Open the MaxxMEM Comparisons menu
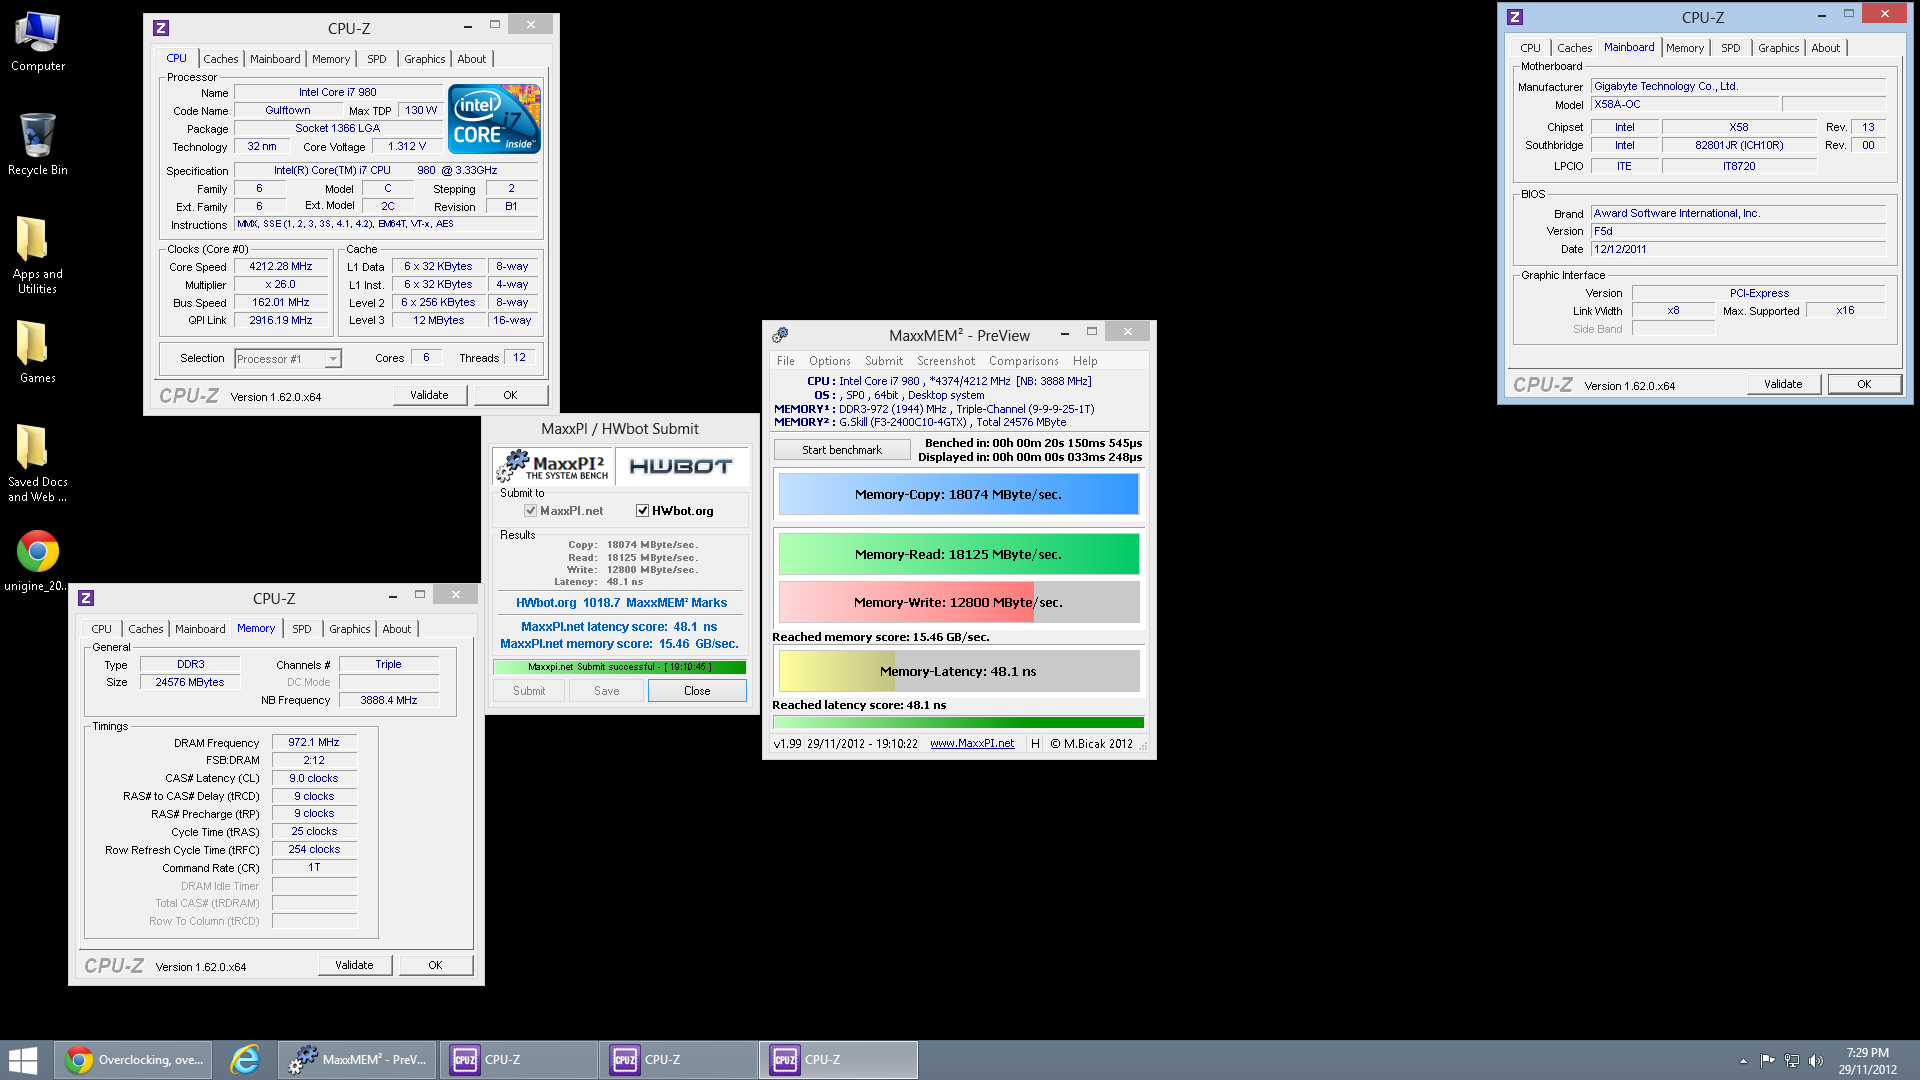1920x1080 pixels. coord(1024,361)
